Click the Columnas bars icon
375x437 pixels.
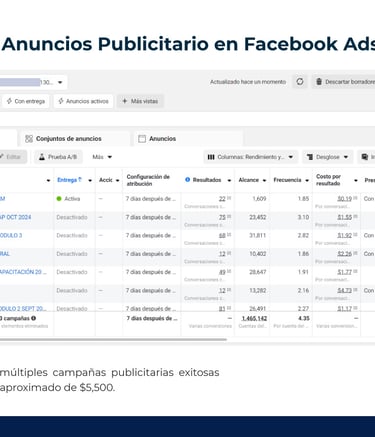211,157
